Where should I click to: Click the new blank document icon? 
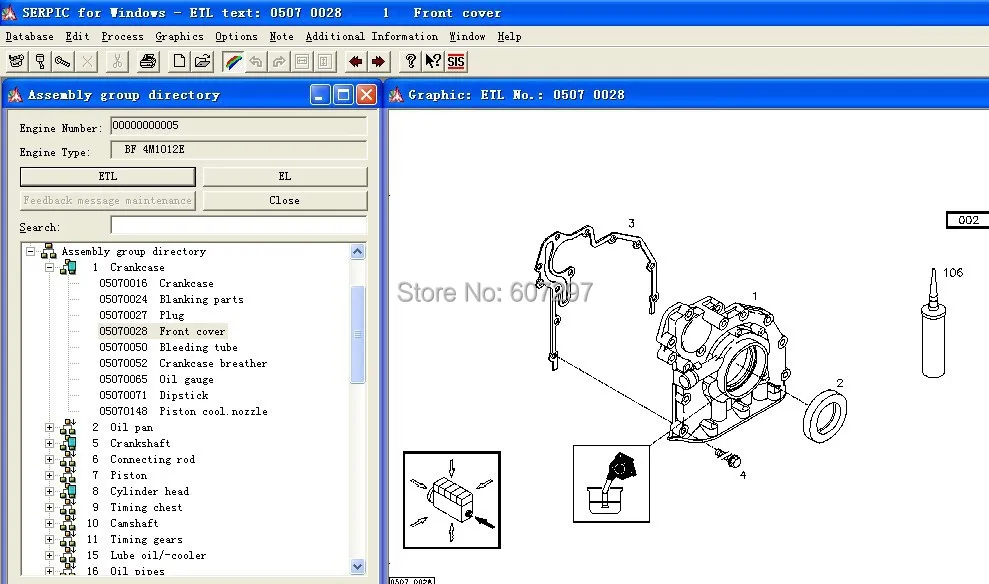pyautogui.click(x=179, y=61)
